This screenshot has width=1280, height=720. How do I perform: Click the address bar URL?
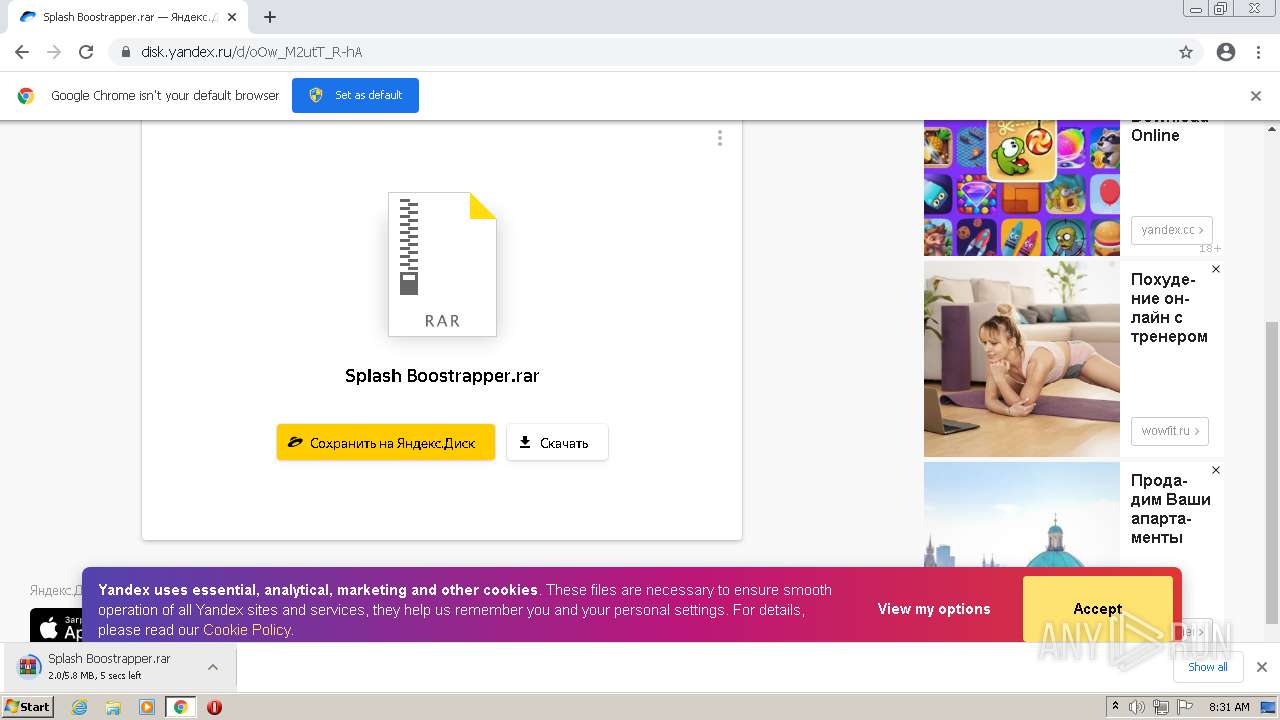252,52
